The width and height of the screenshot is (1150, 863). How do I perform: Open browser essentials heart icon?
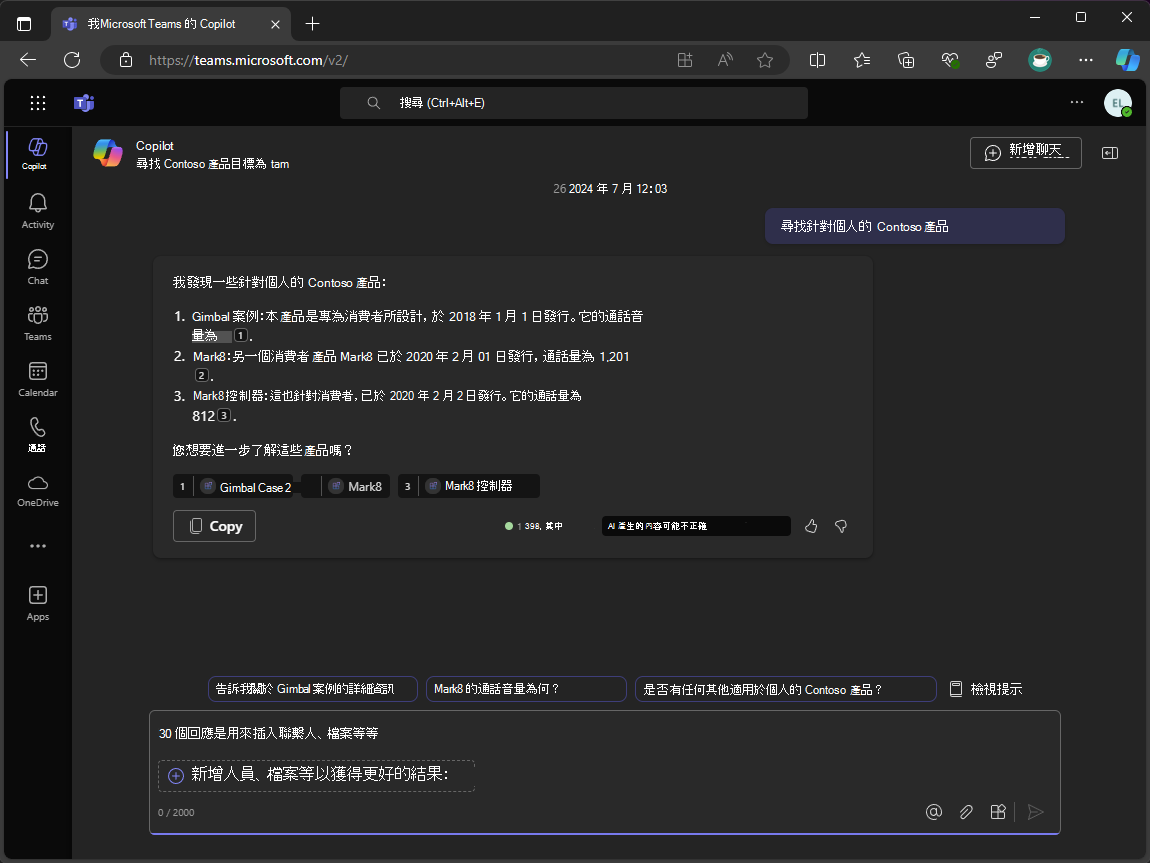(x=951, y=60)
